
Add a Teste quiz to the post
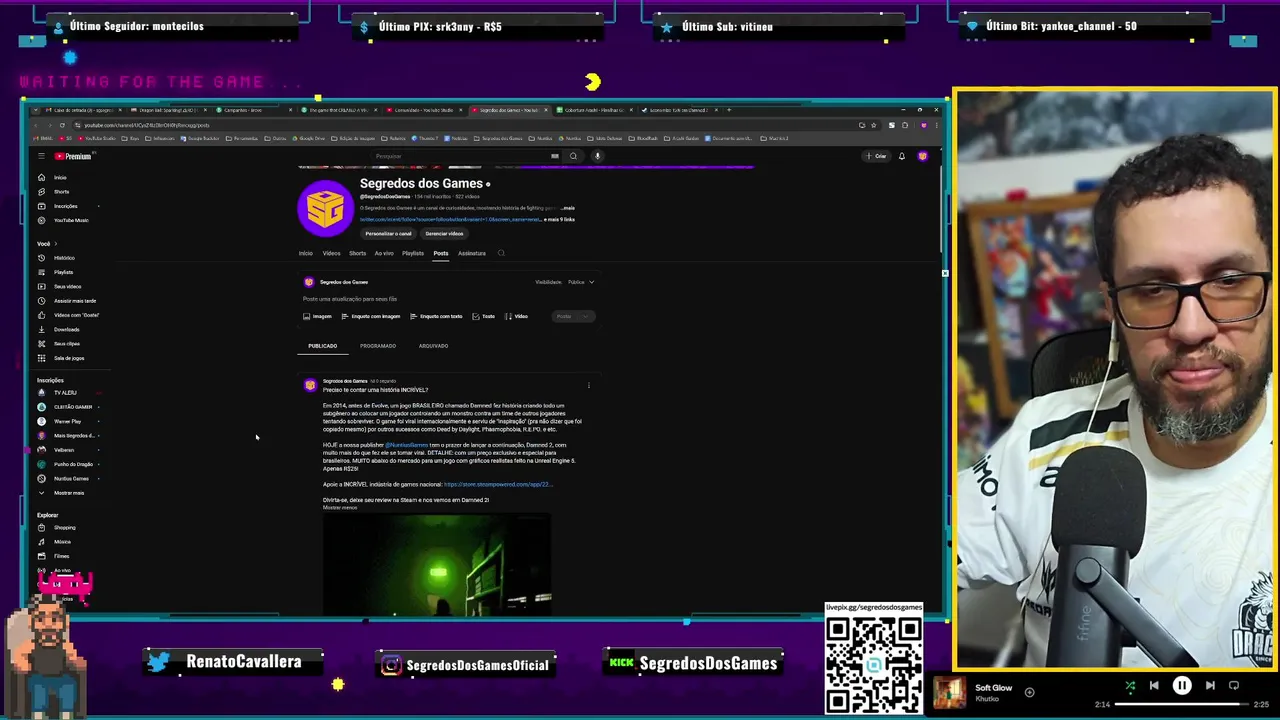coord(484,316)
